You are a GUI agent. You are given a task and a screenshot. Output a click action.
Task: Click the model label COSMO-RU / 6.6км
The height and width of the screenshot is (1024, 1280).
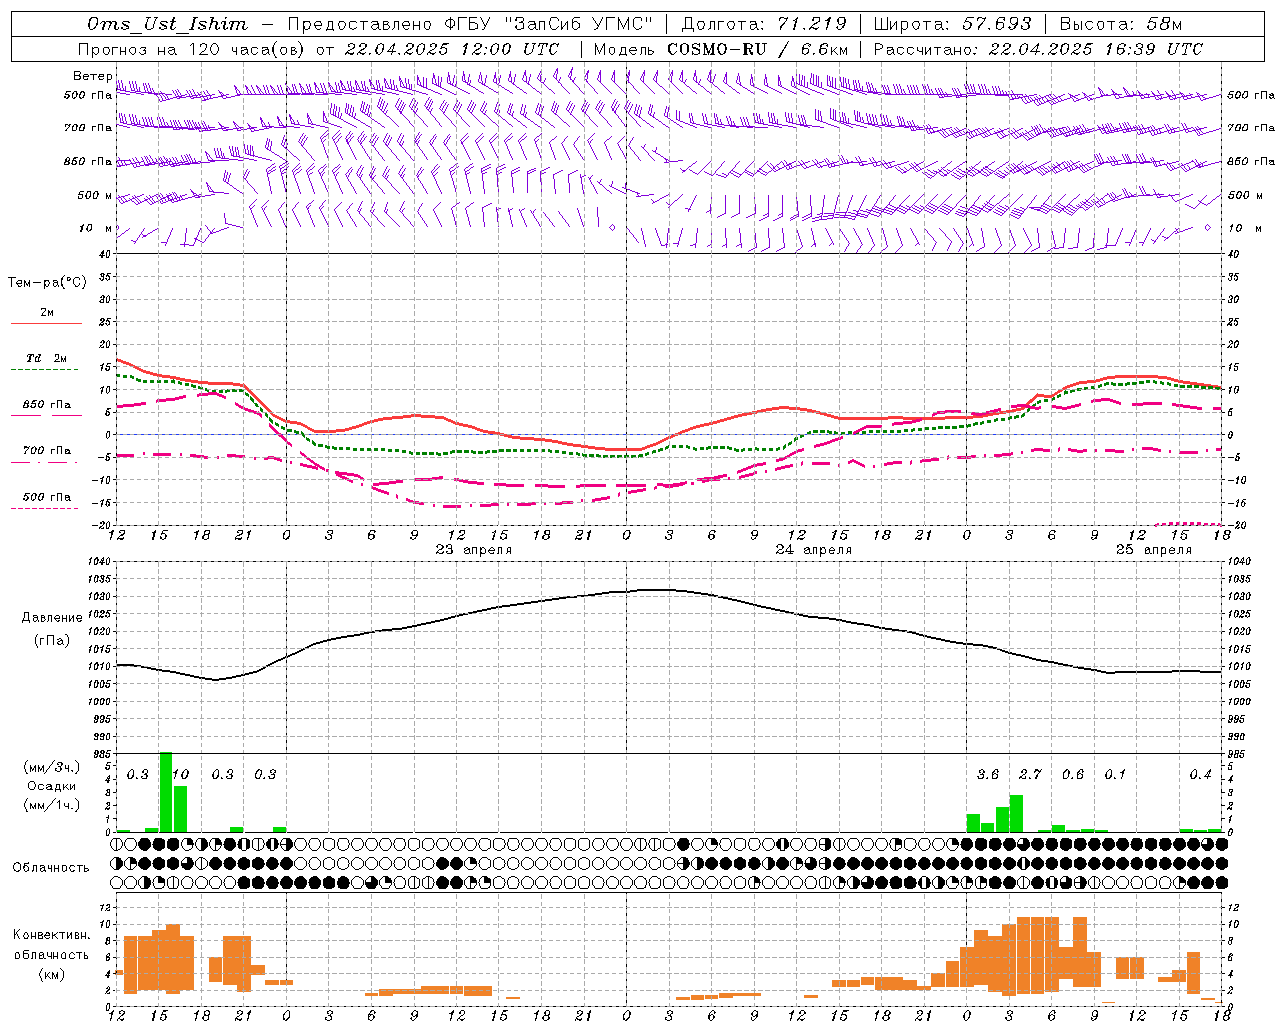(x=758, y=49)
